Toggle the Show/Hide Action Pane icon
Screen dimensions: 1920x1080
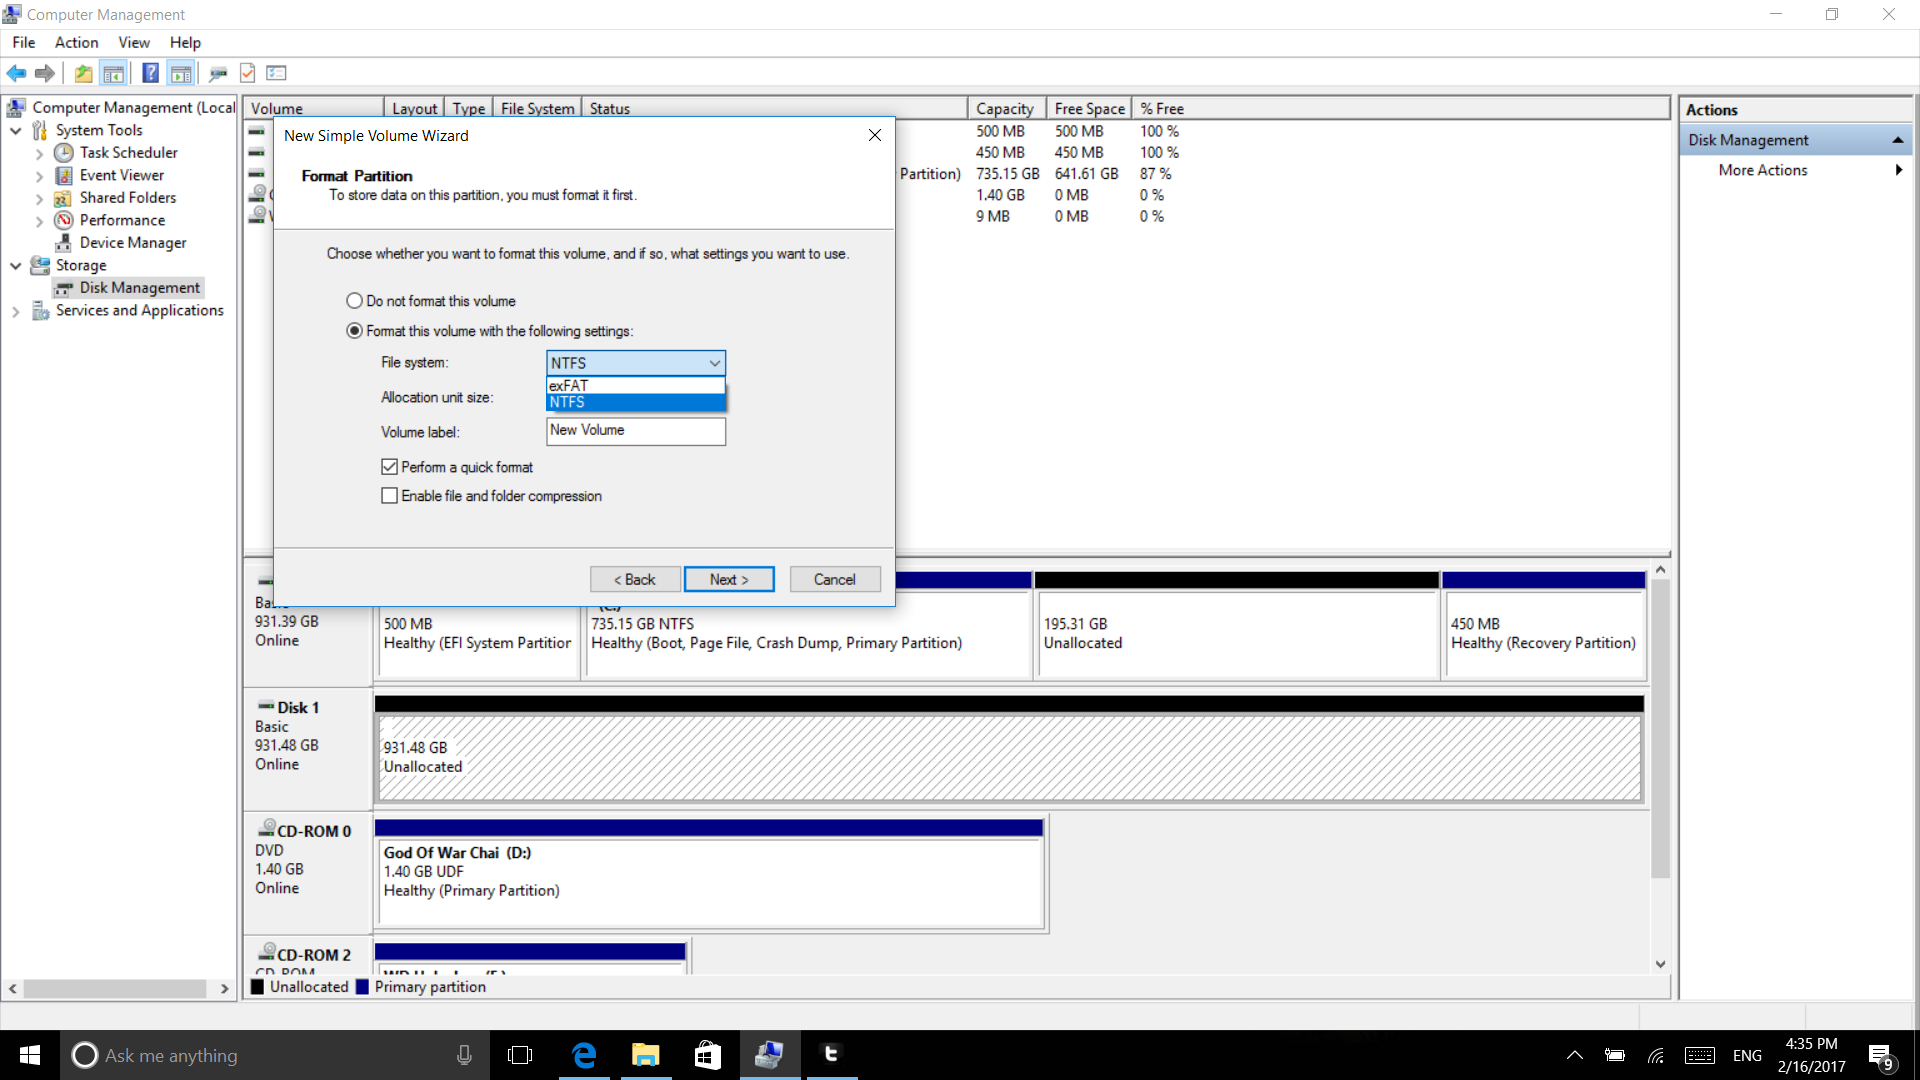point(181,73)
